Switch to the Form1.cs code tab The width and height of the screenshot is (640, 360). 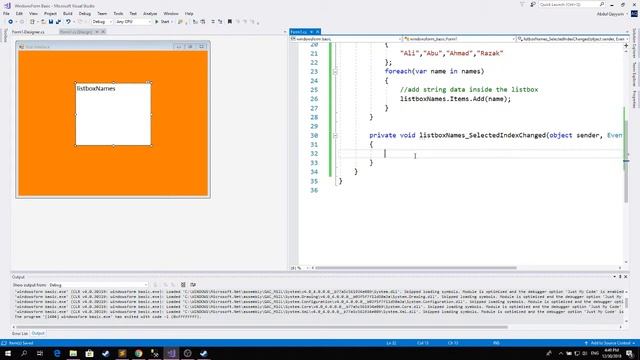pos(299,32)
